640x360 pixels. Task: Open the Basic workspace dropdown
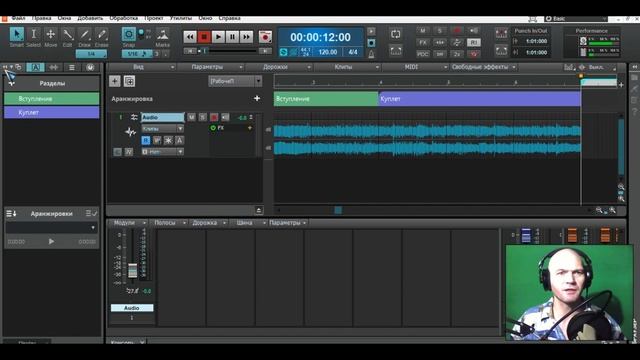coord(576,19)
